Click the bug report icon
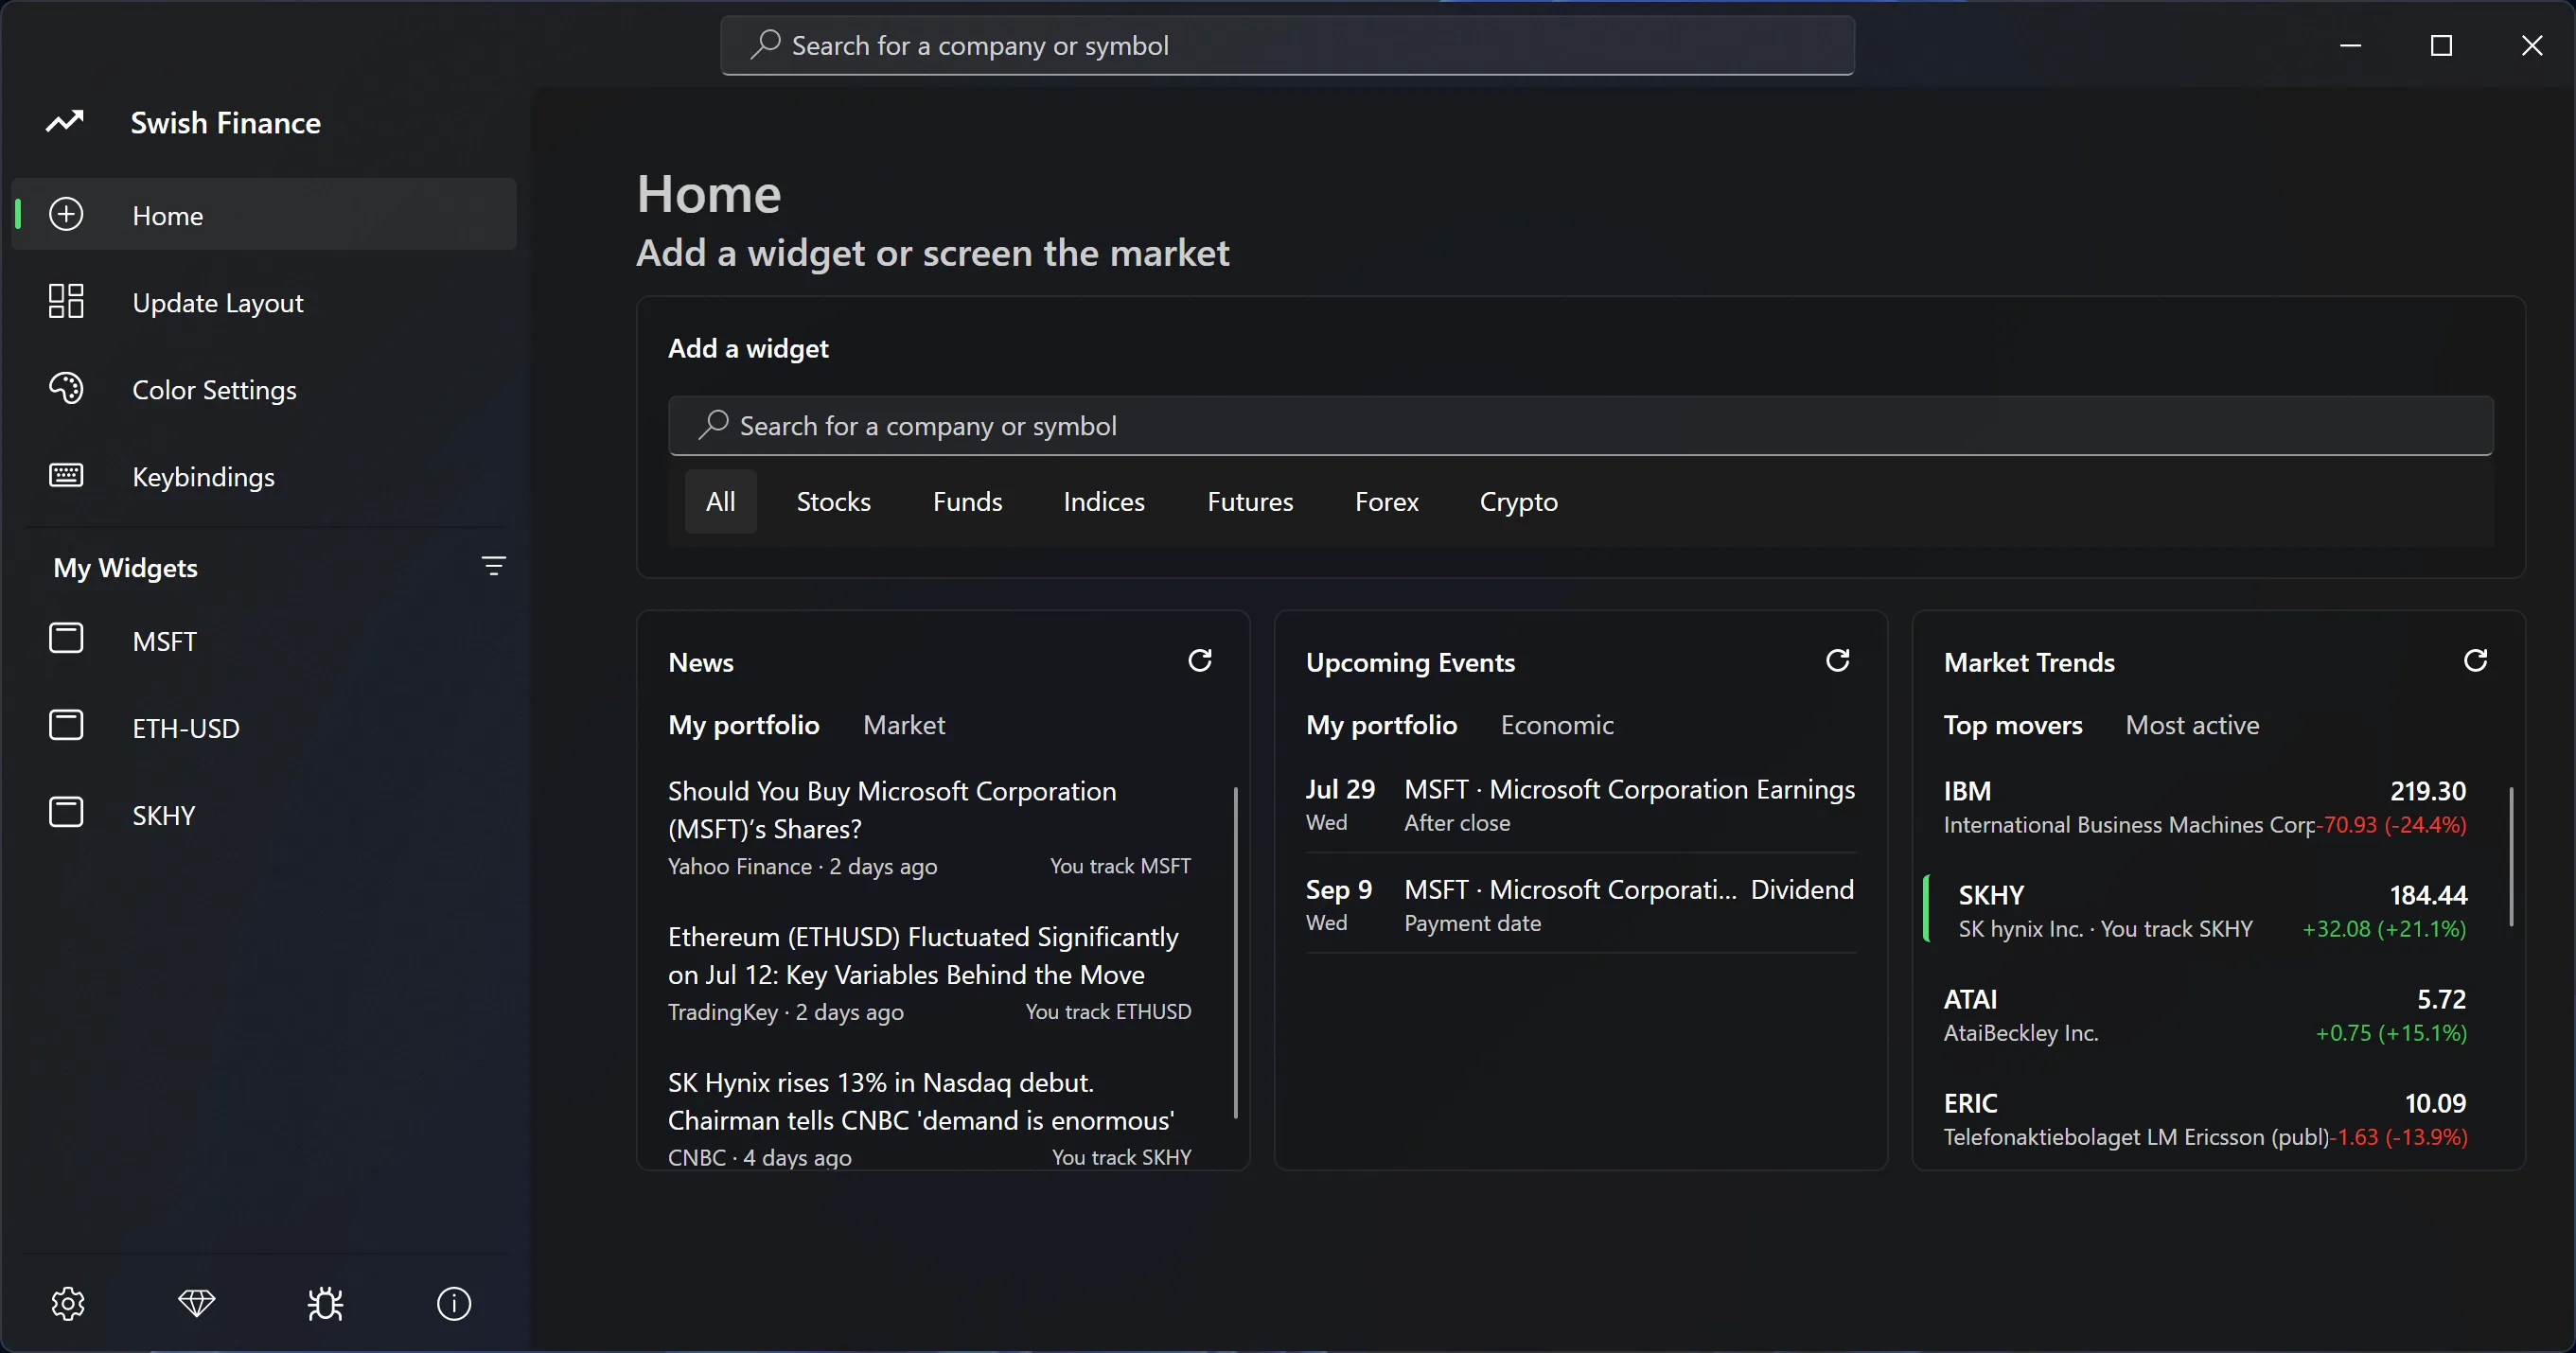The width and height of the screenshot is (2576, 1353). (325, 1303)
